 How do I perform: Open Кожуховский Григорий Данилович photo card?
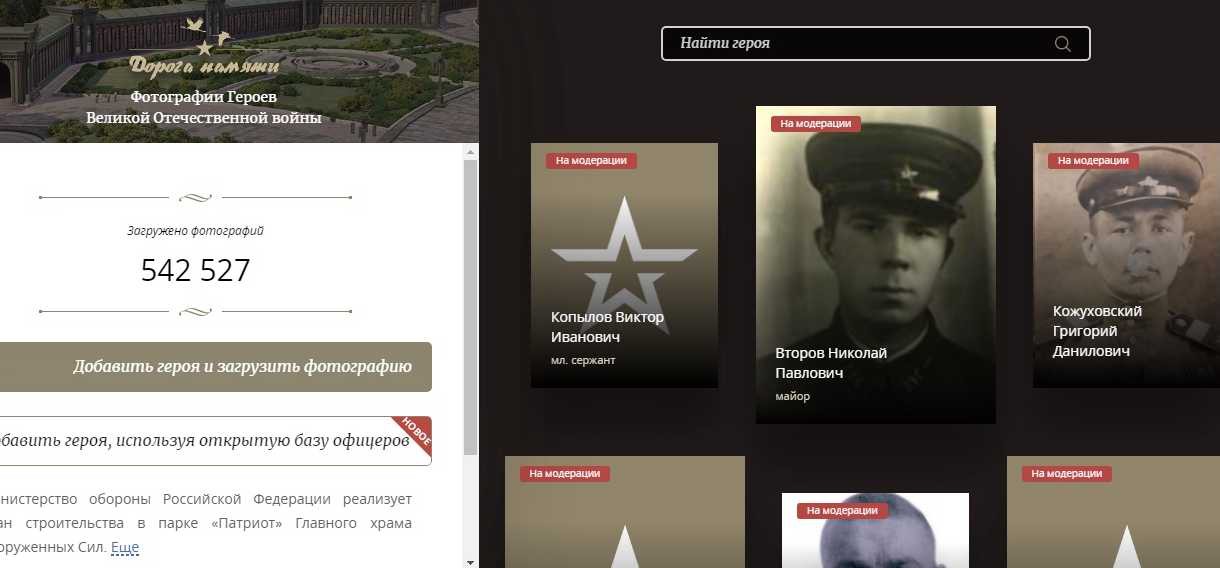pyautogui.click(x=1126, y=265)
